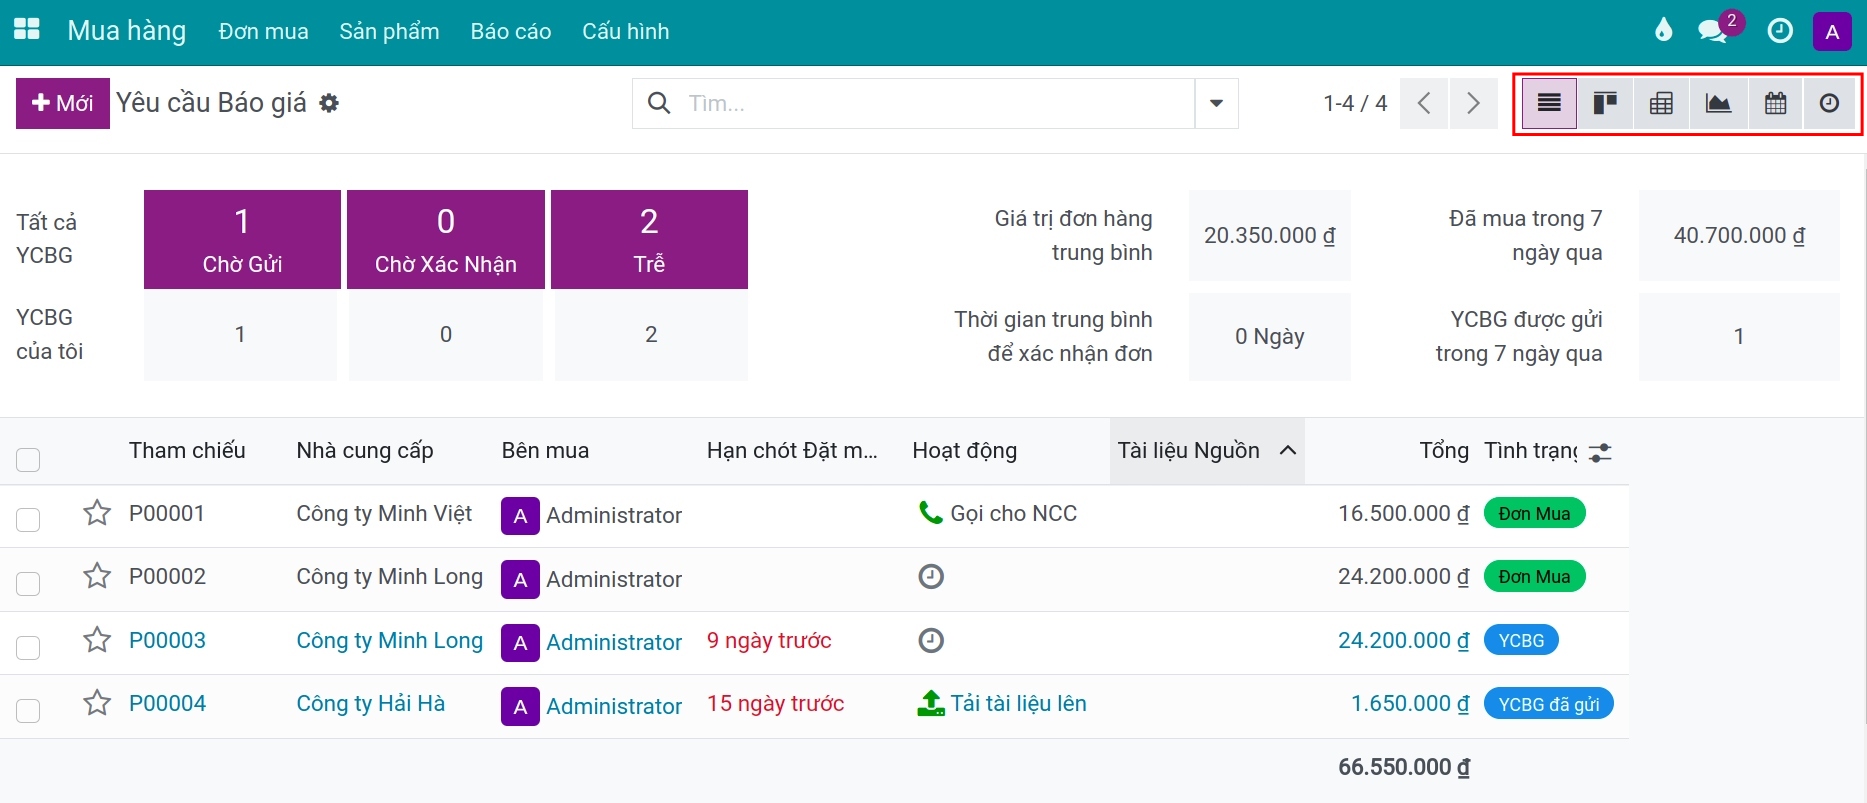1867x803 pixels.
Task: Open the Cấu hình menu
Action: (x=626, y=31)
